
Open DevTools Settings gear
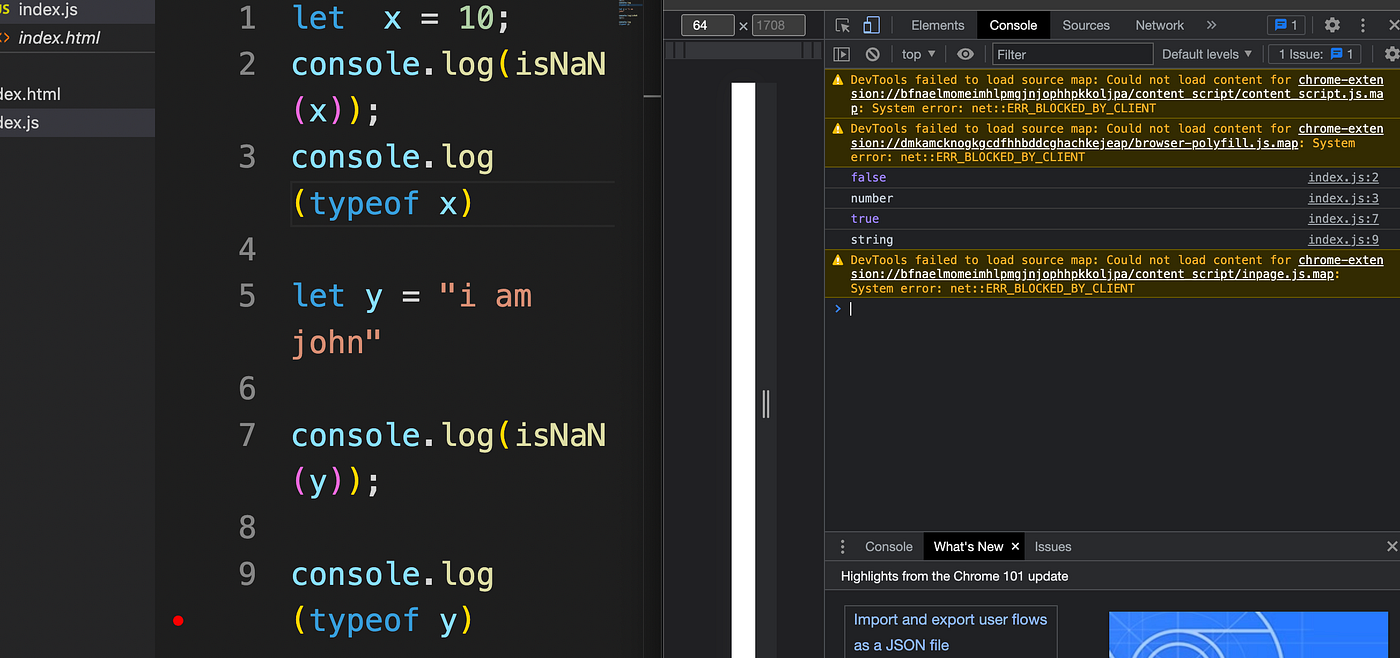(1332, 25)
